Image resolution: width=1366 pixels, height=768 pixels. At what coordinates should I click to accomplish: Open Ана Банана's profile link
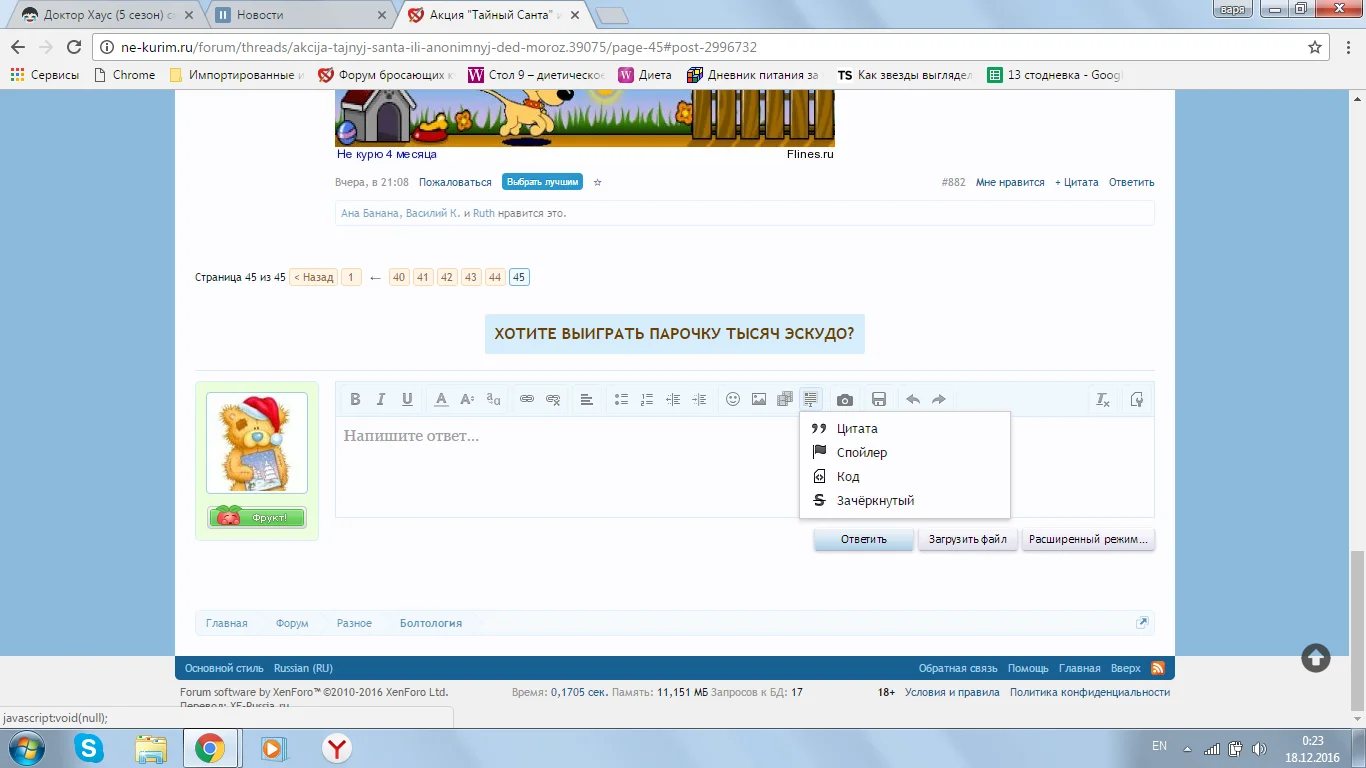[x=370, y=213]
